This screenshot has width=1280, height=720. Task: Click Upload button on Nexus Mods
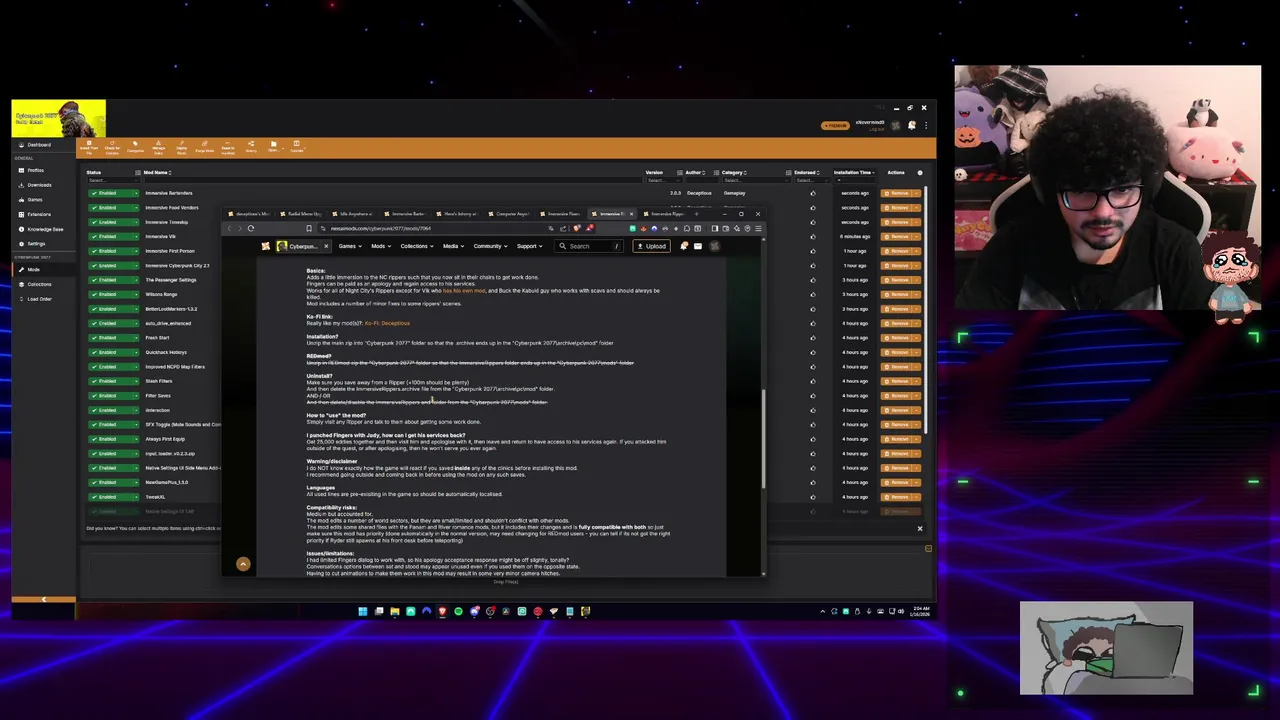click(652, 246)
